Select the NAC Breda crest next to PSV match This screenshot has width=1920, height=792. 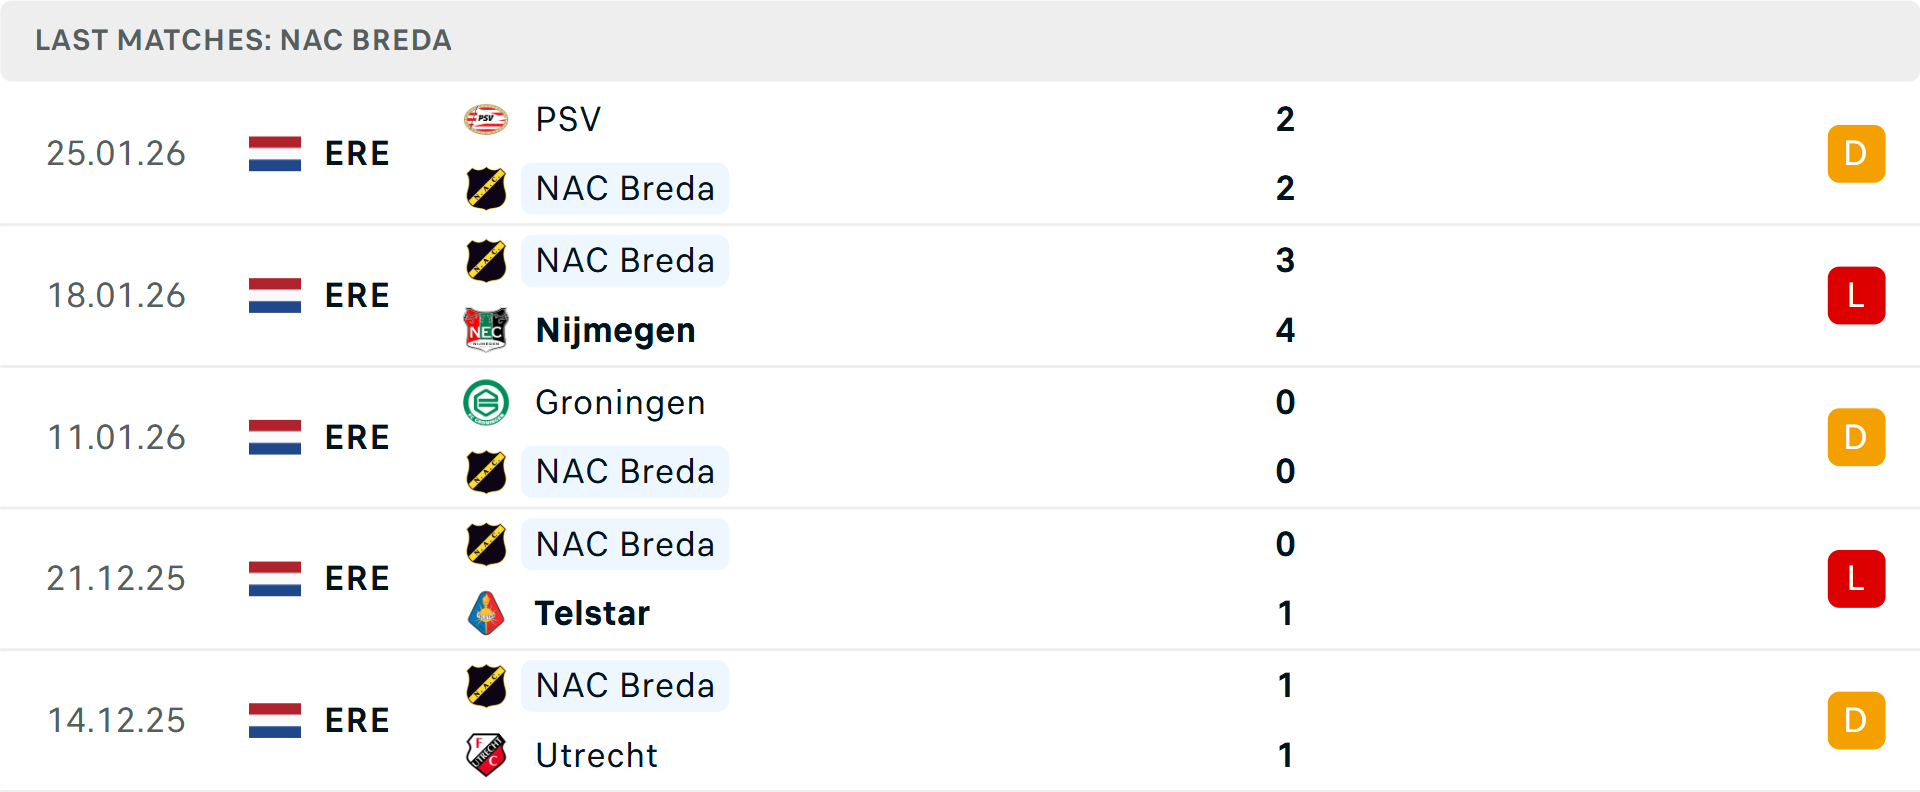pyautogui.click(x=487, y=188)
